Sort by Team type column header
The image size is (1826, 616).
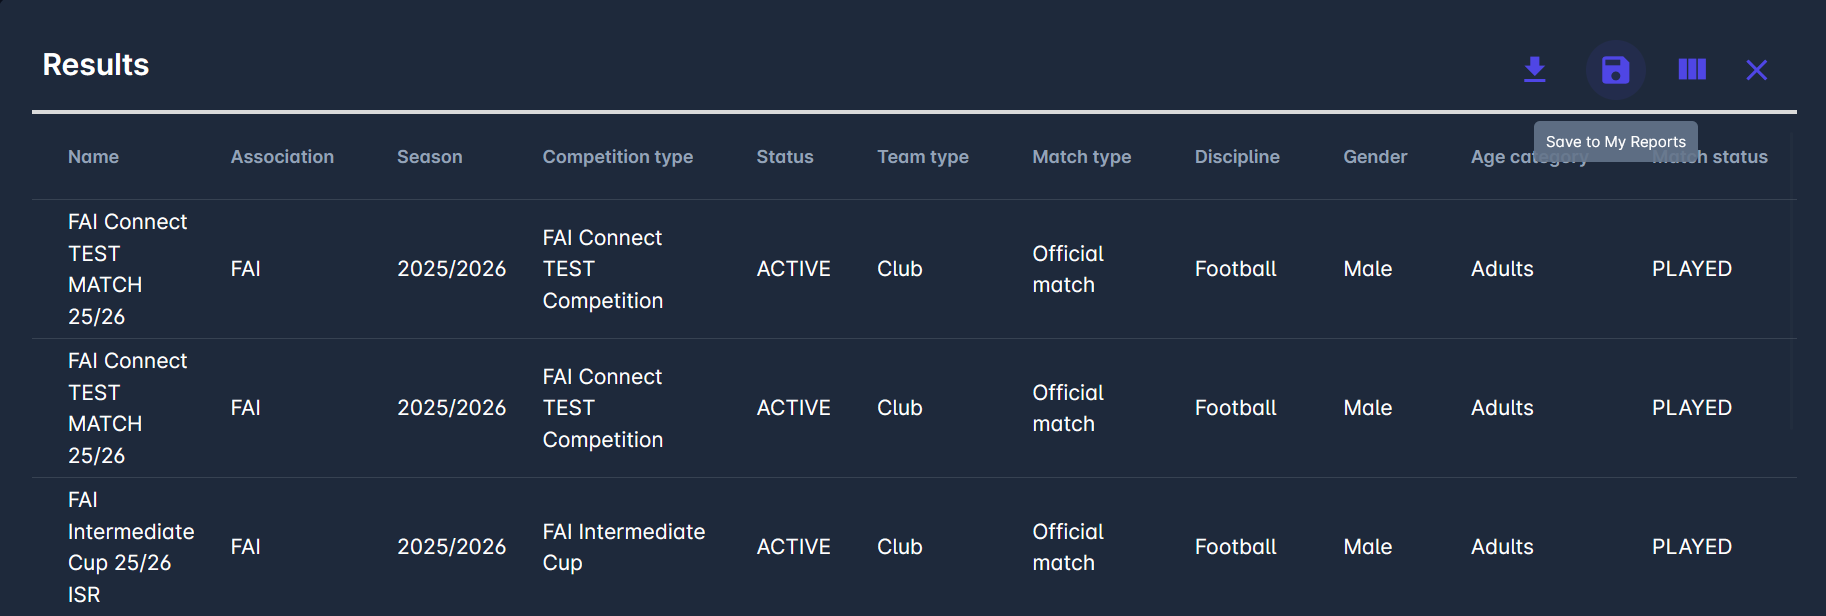(922, 157)
